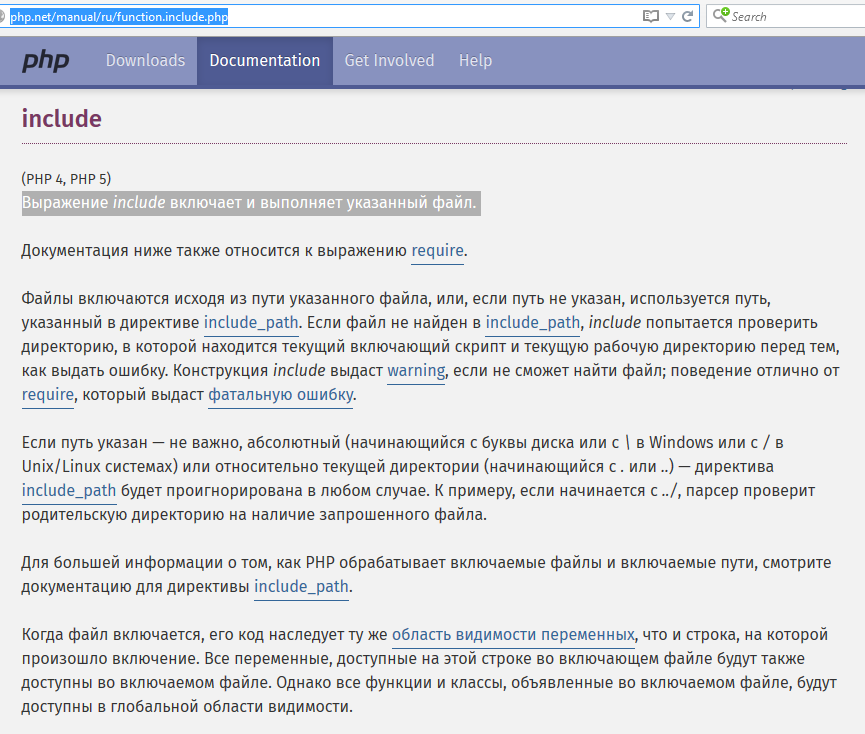The height and width of the screenshot is (734, 865).
Task: Follow the 'область видимости переменных' link
Action: pos(514,634)
